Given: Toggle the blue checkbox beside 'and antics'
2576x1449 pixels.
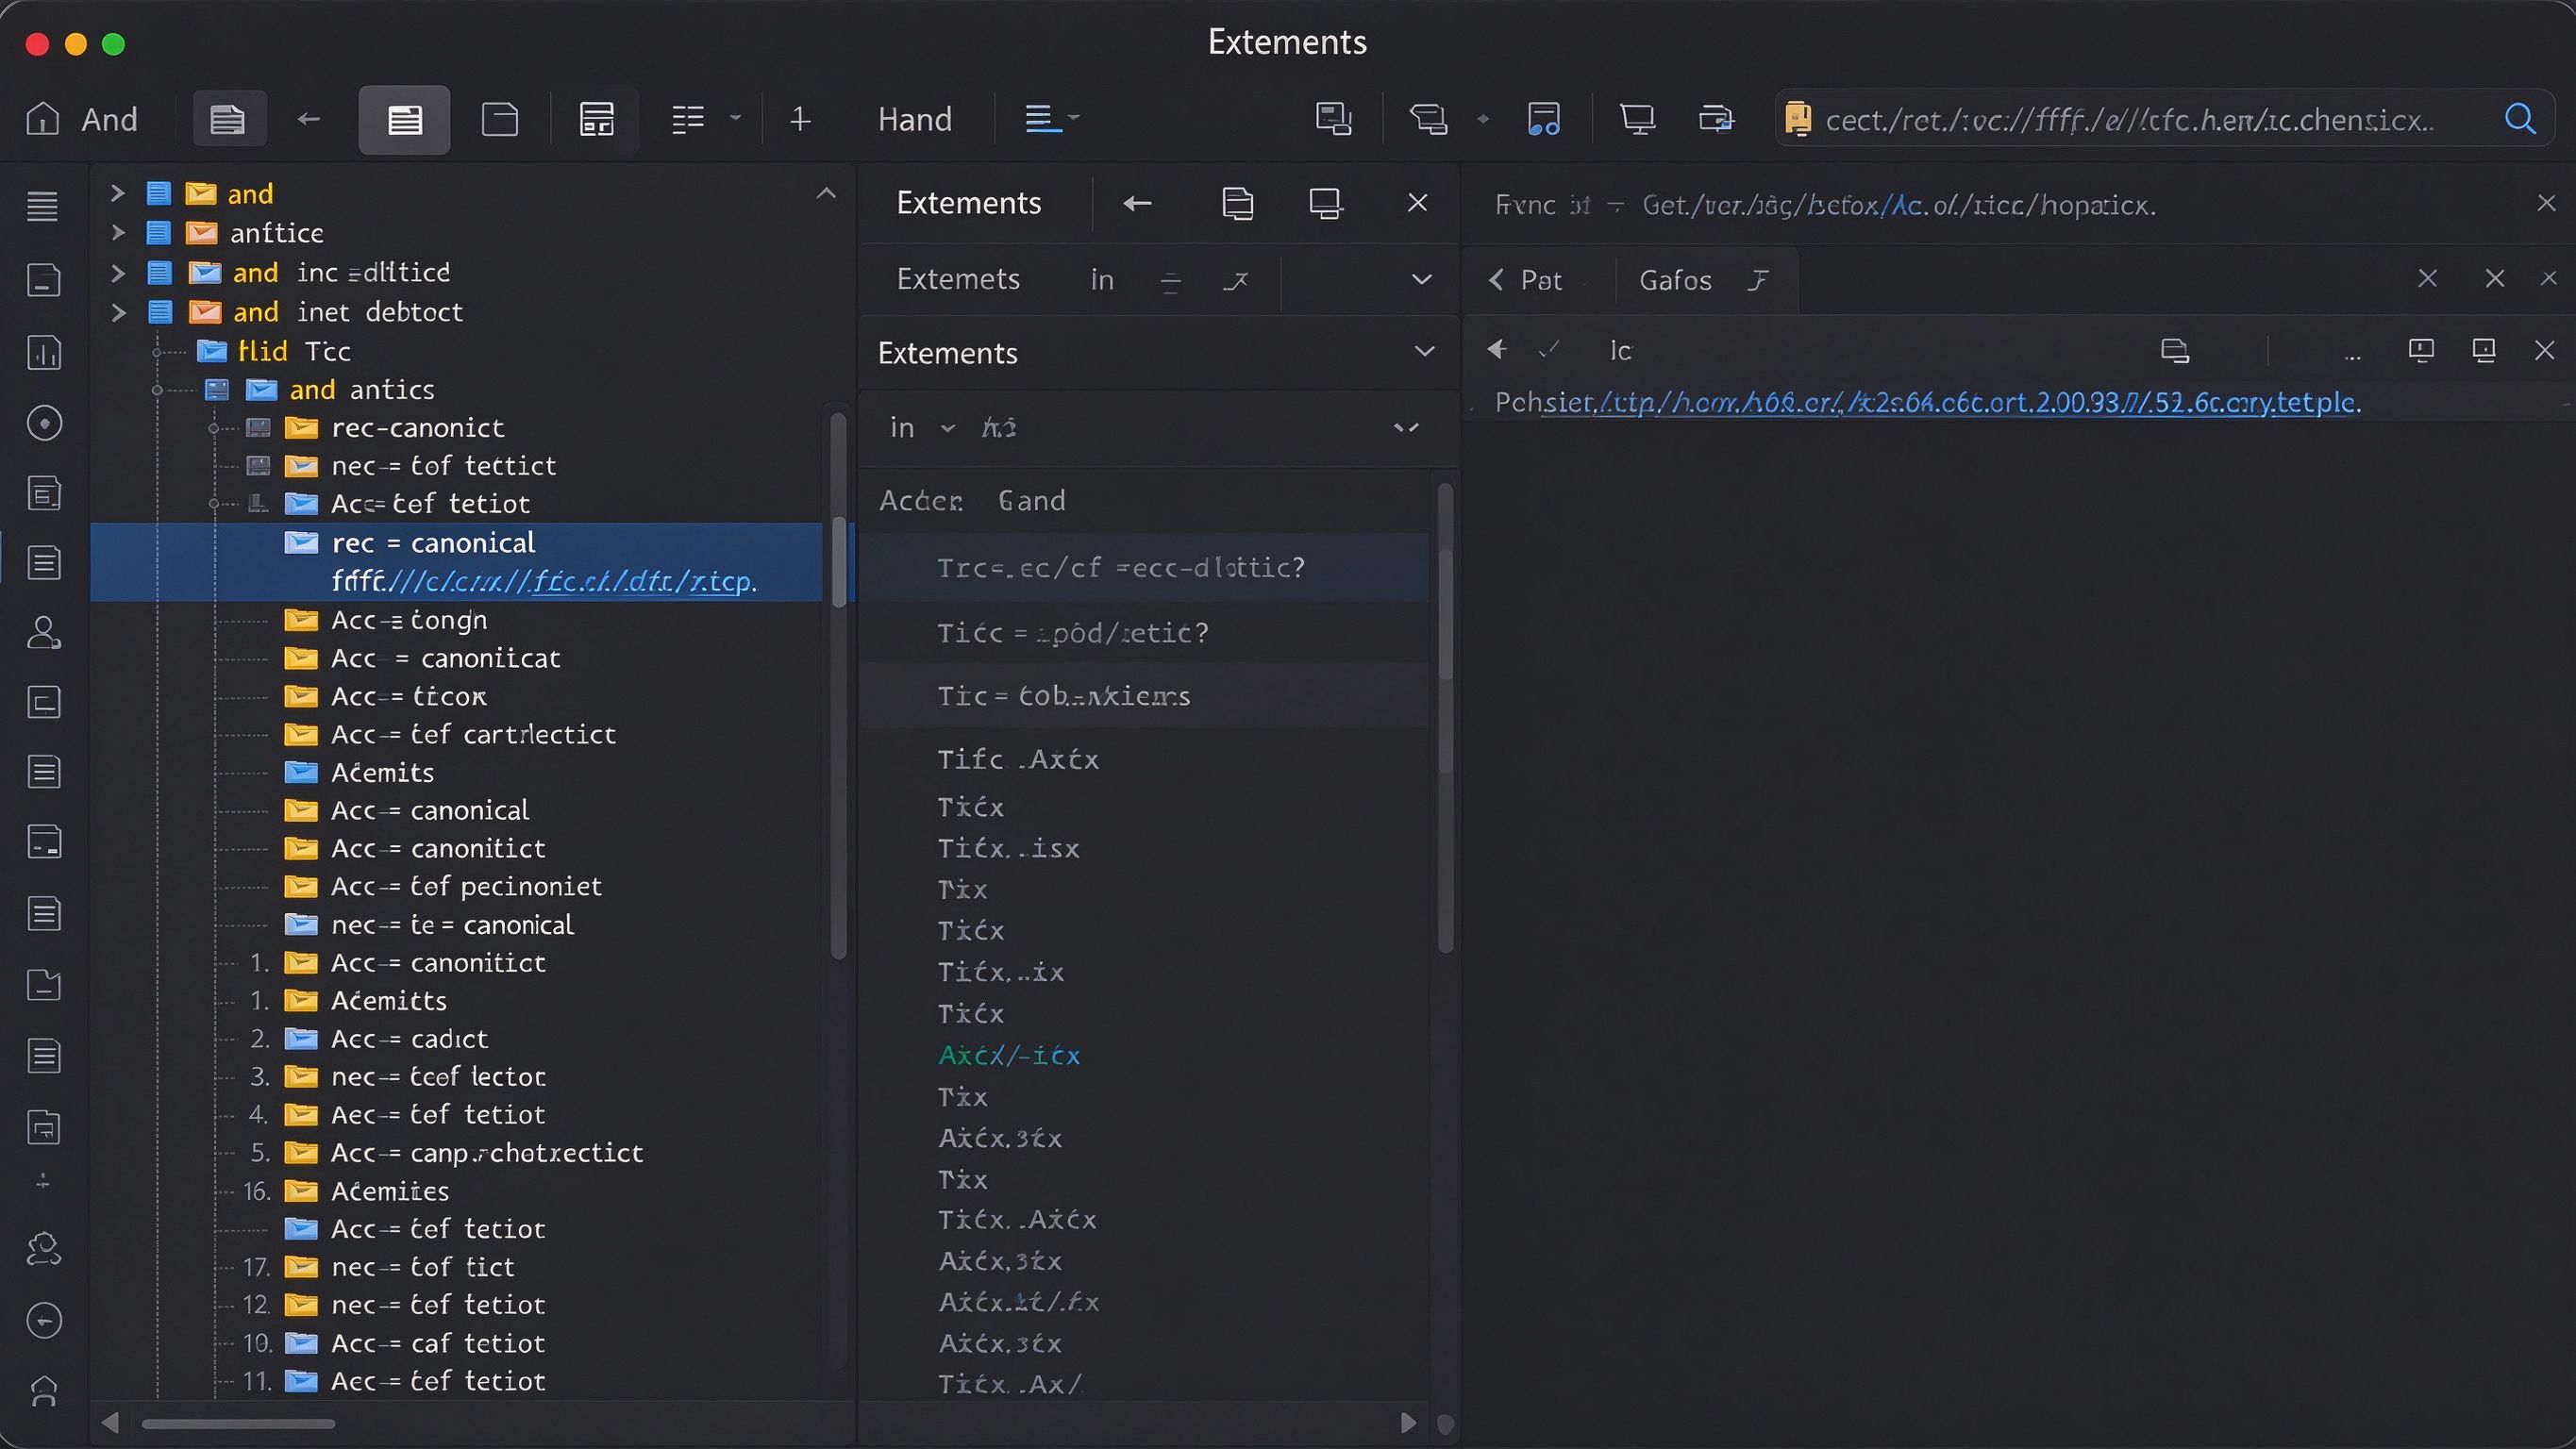Looking at the screenshot, I should click(x=216, y=389).
